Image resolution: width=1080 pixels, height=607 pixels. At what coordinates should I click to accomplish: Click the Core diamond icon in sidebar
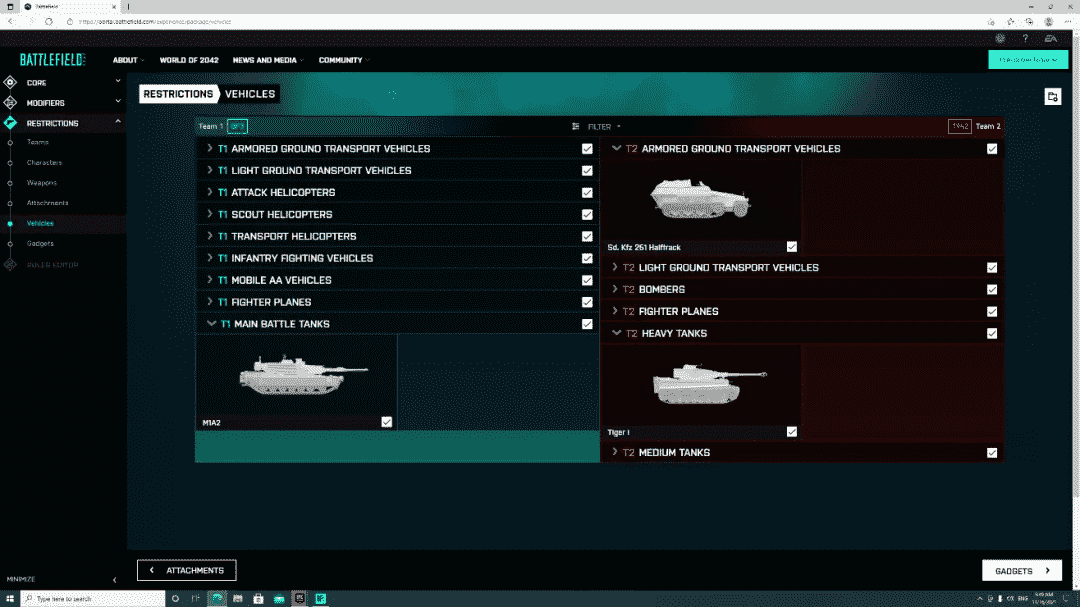(10, 83)
